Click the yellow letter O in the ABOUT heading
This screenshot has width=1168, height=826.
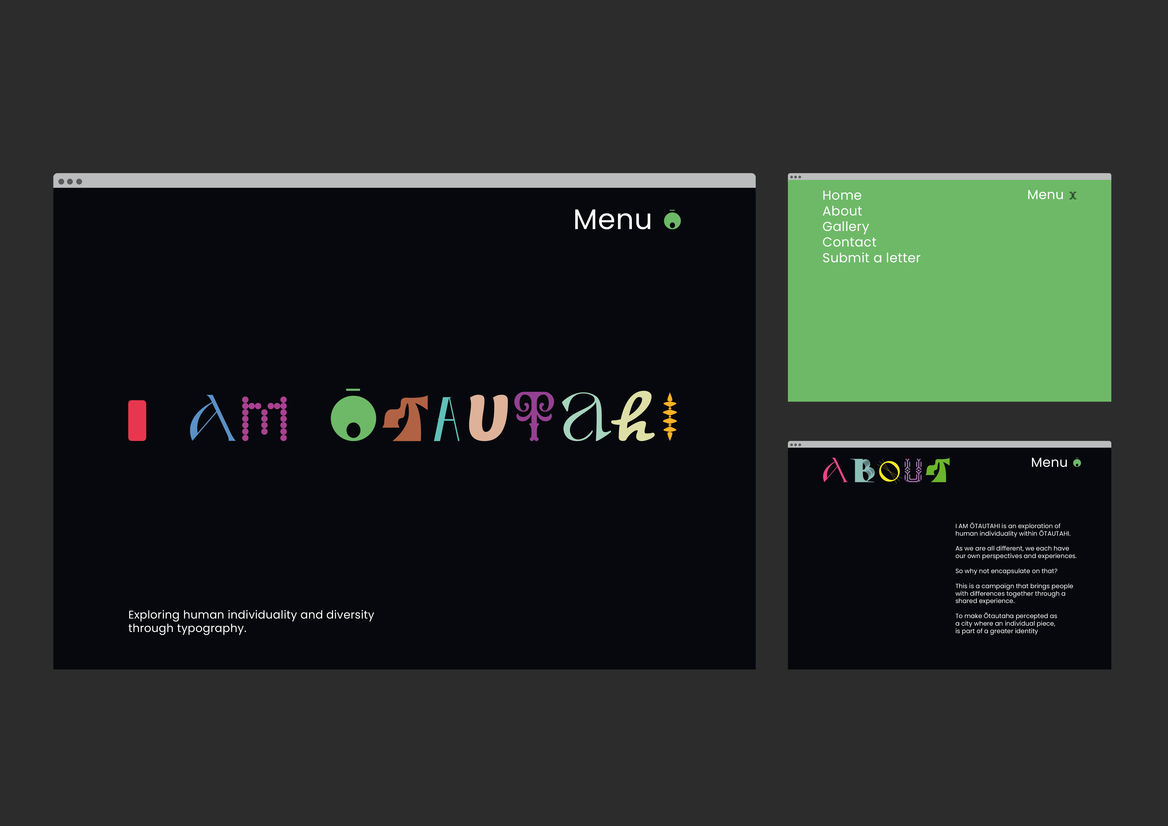(x=889, y=471)
